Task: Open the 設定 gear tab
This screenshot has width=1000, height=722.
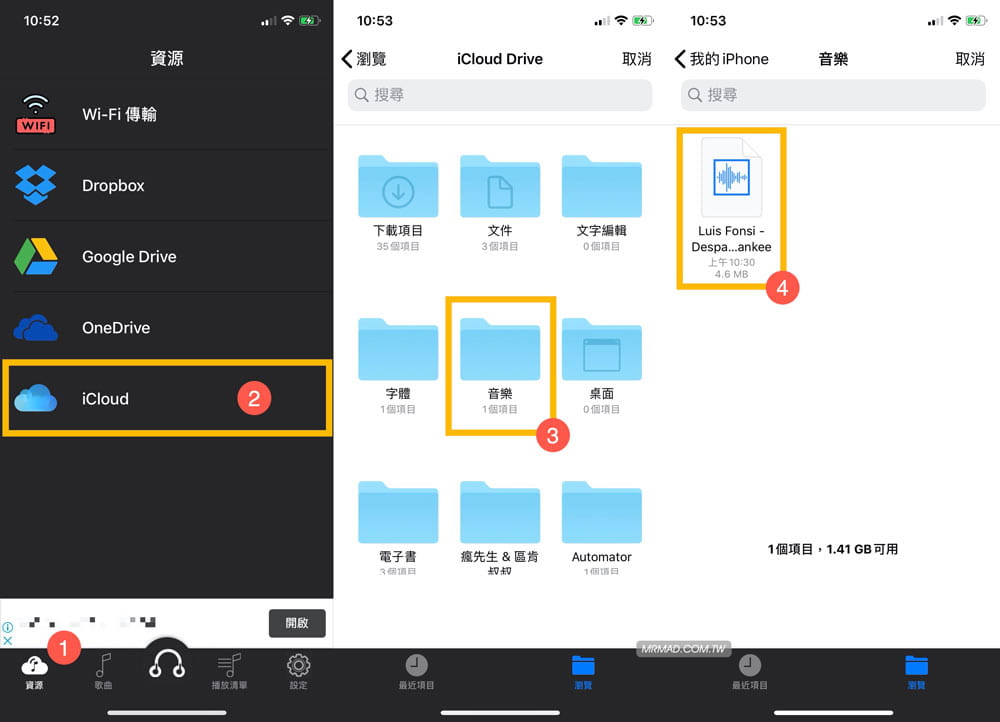Action: [298, 673]
